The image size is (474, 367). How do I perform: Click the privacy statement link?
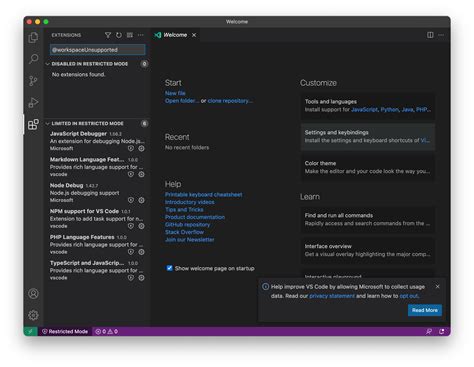coord(332,296)
